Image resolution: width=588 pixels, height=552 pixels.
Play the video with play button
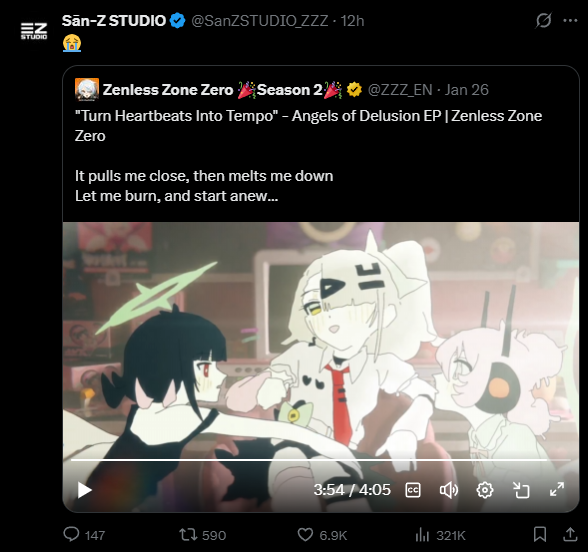[84, 490]
